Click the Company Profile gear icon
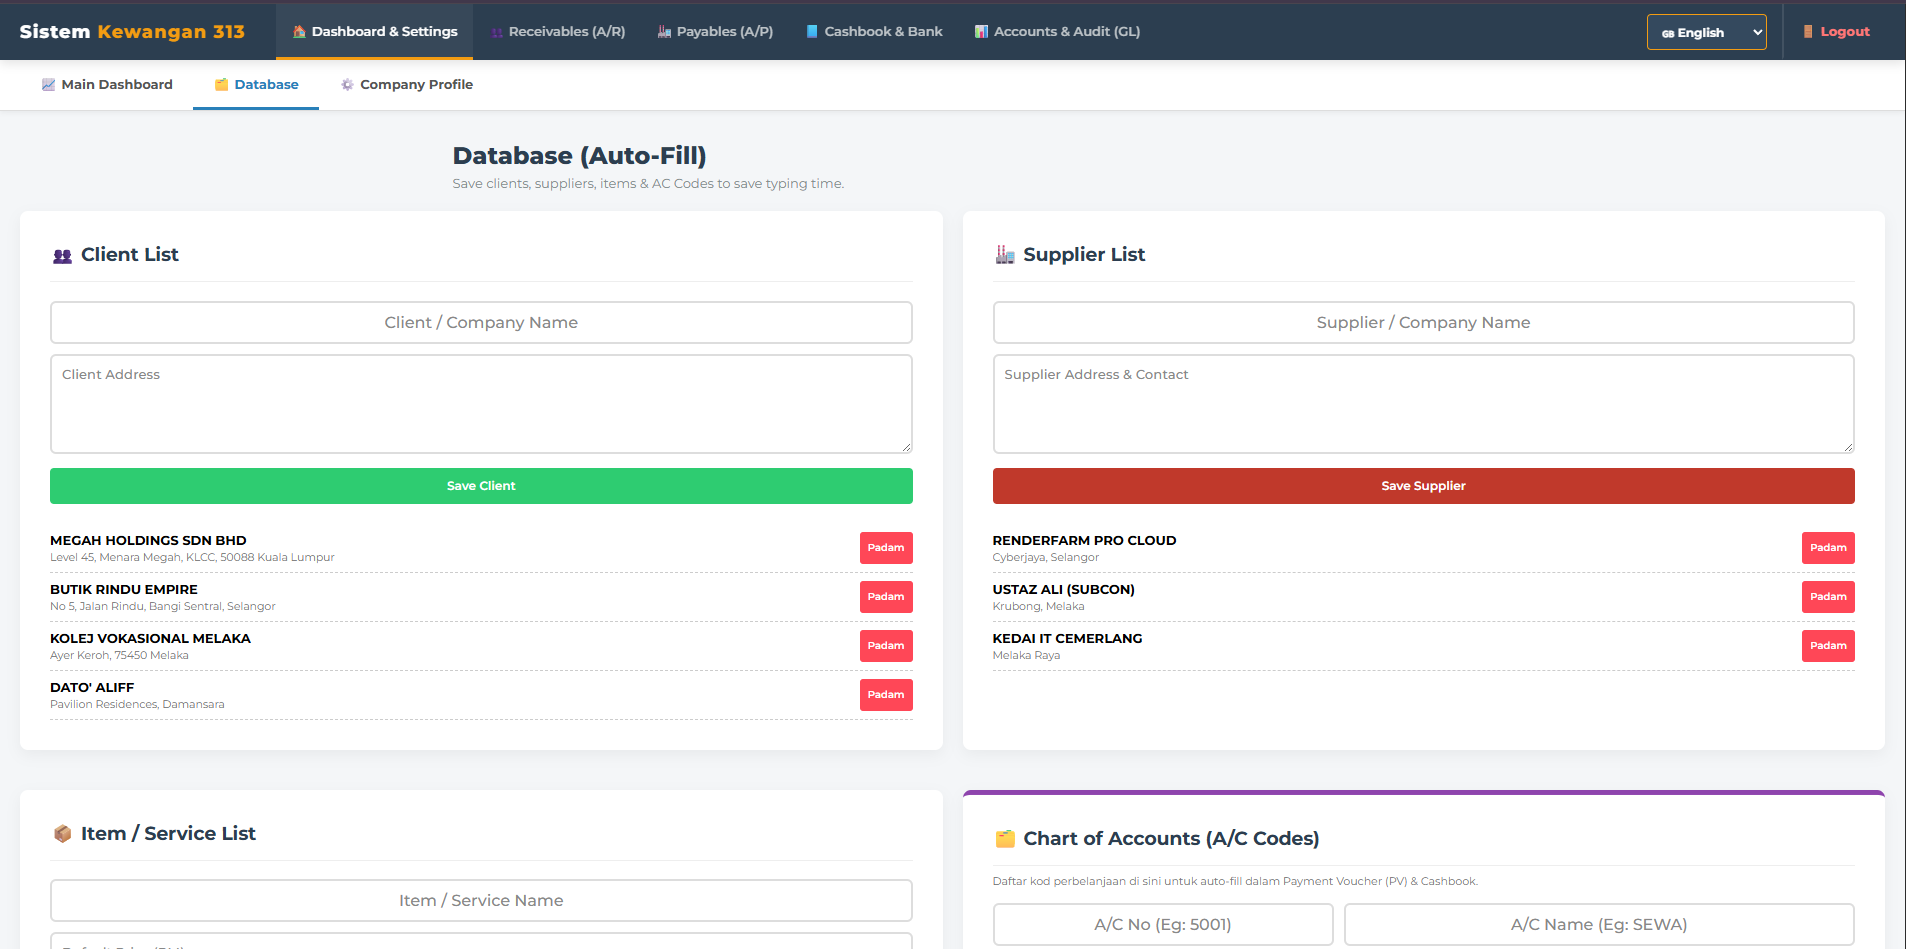This screenshot has height=949, width=1906. click(347, 84)
